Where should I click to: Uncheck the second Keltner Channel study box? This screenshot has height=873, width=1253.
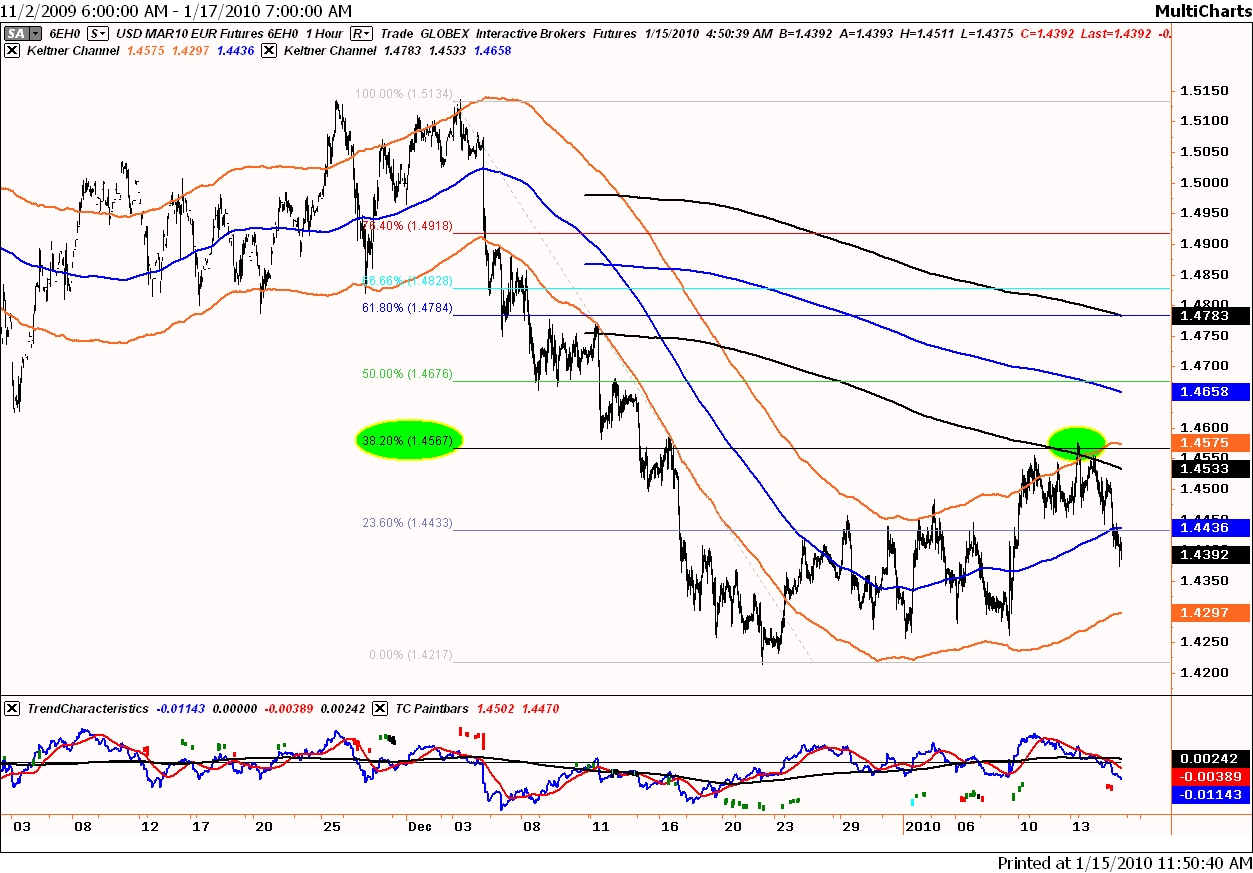[268, 49]
